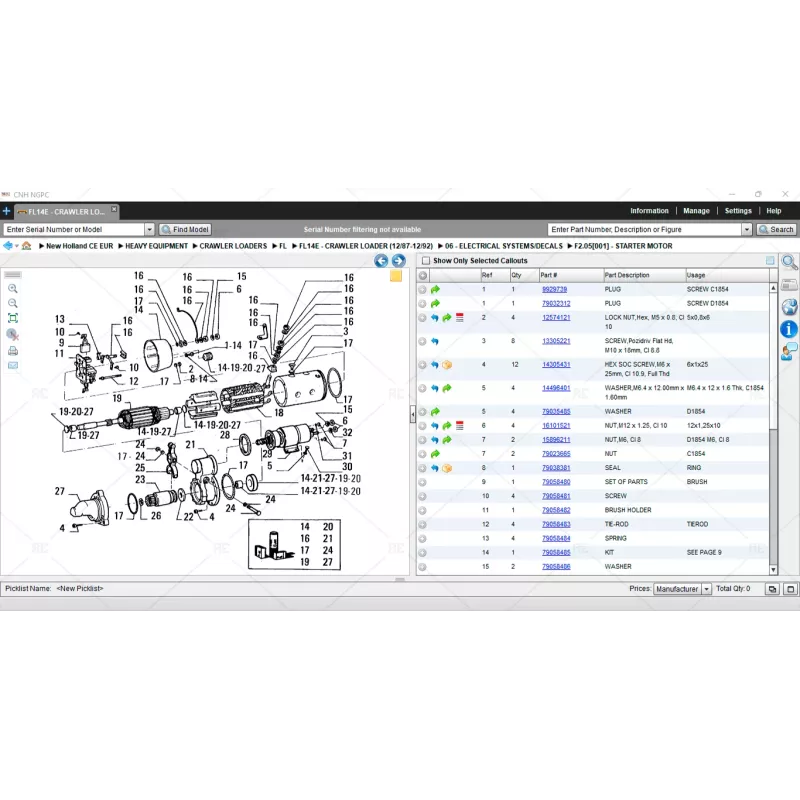The width and height of the screenshot is (800, 800).
Task: Open the feedback chat icon on right sidebar
Action: [789, 349]
